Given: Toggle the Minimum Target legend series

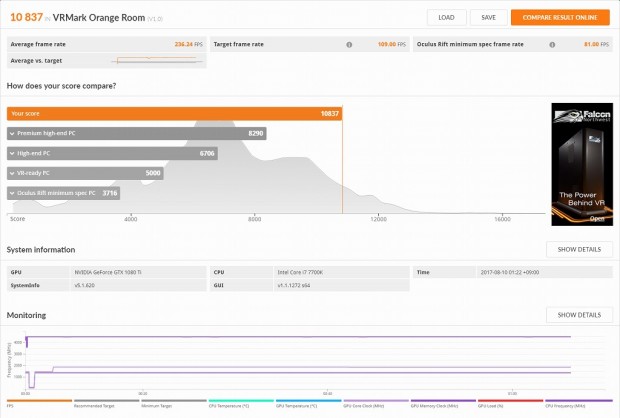Looking at the screenshot, I should (174, 403).
